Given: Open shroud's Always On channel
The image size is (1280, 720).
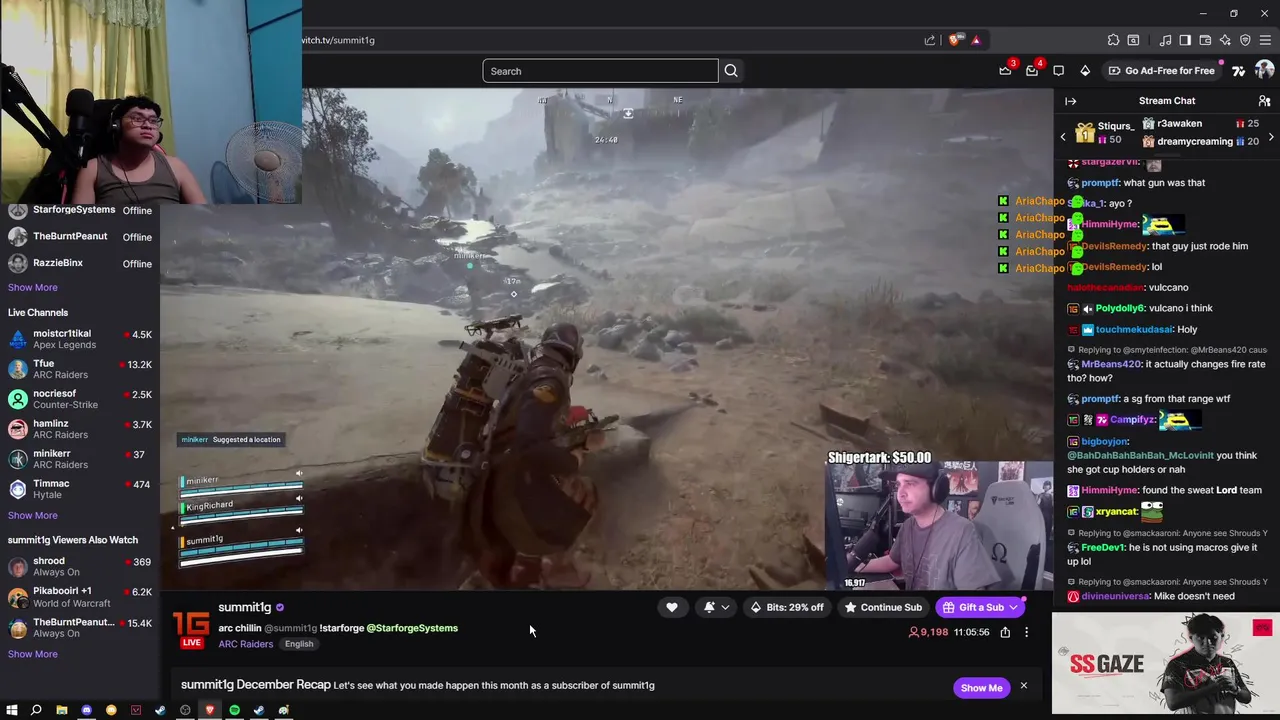Looking at the screenshot, I should (80, 567).
